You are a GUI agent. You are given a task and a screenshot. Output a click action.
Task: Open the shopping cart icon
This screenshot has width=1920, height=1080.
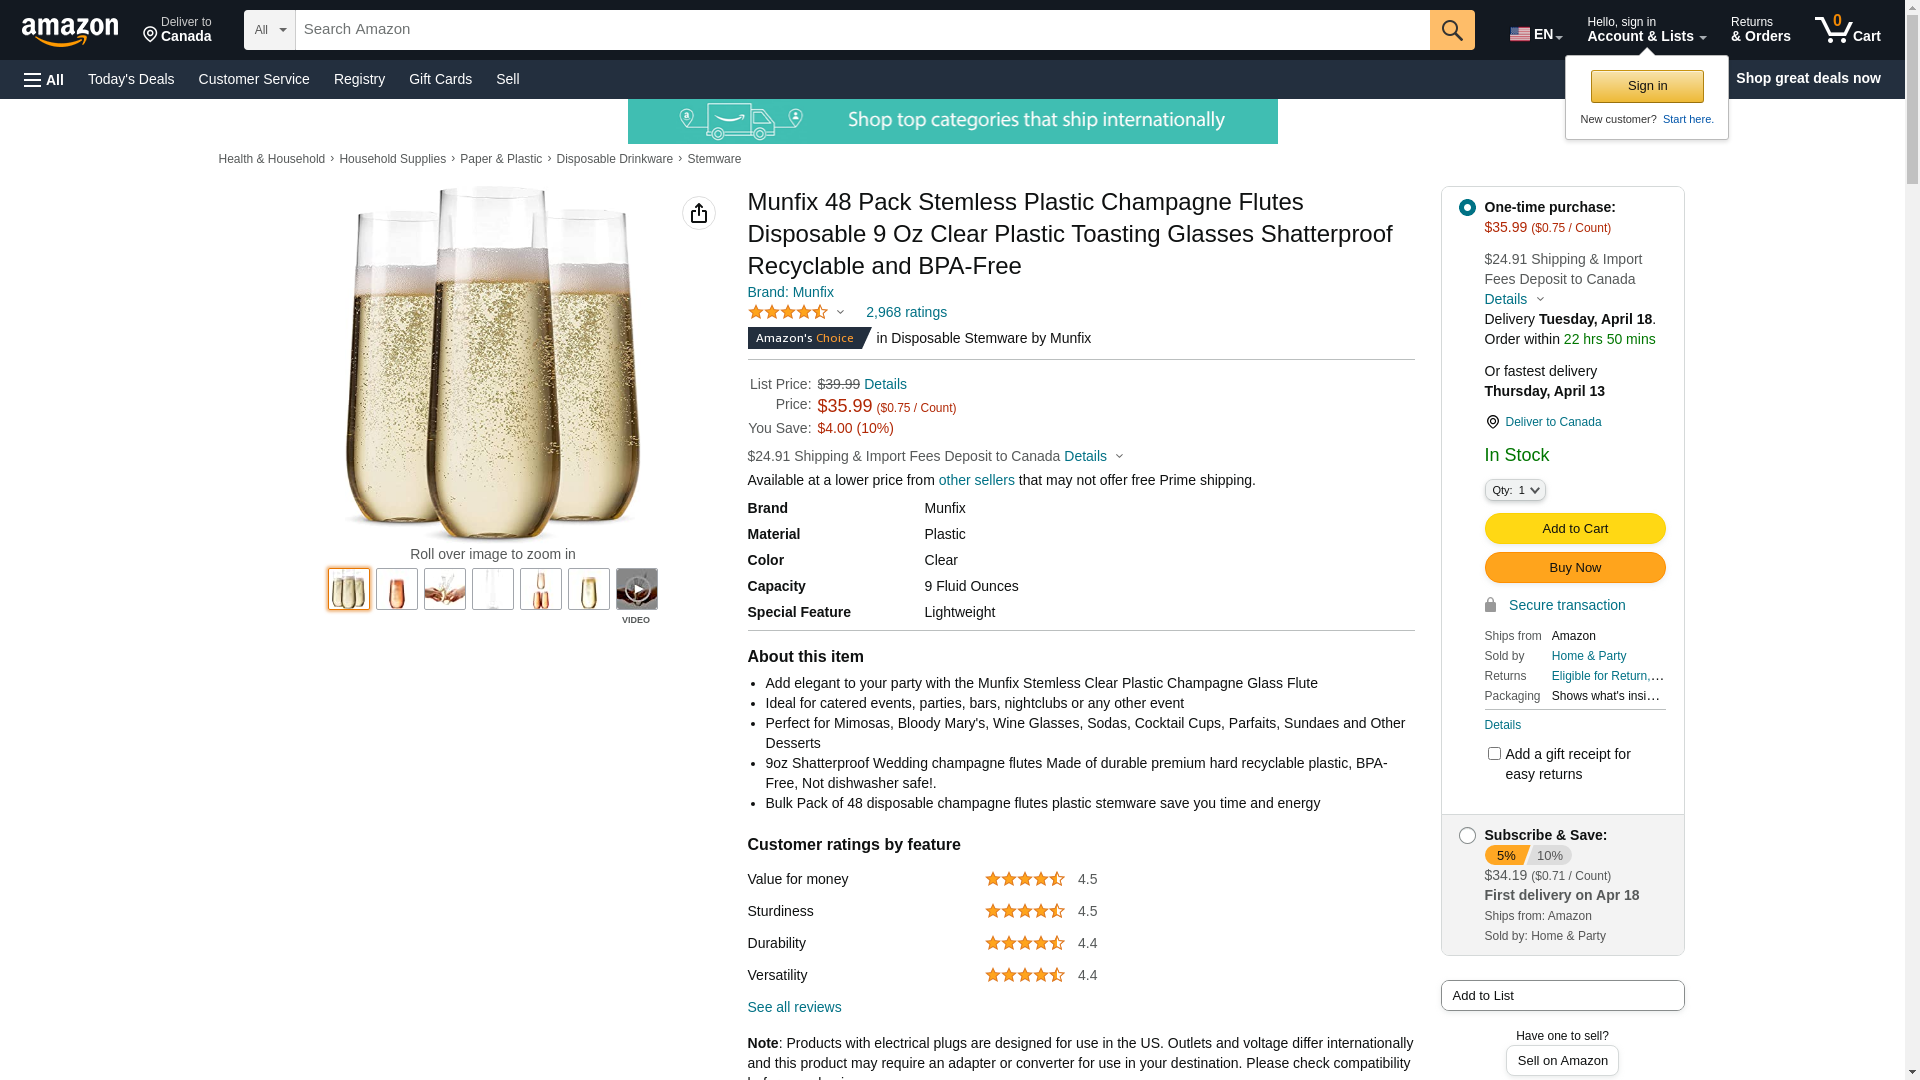[x=1846, y=30]
